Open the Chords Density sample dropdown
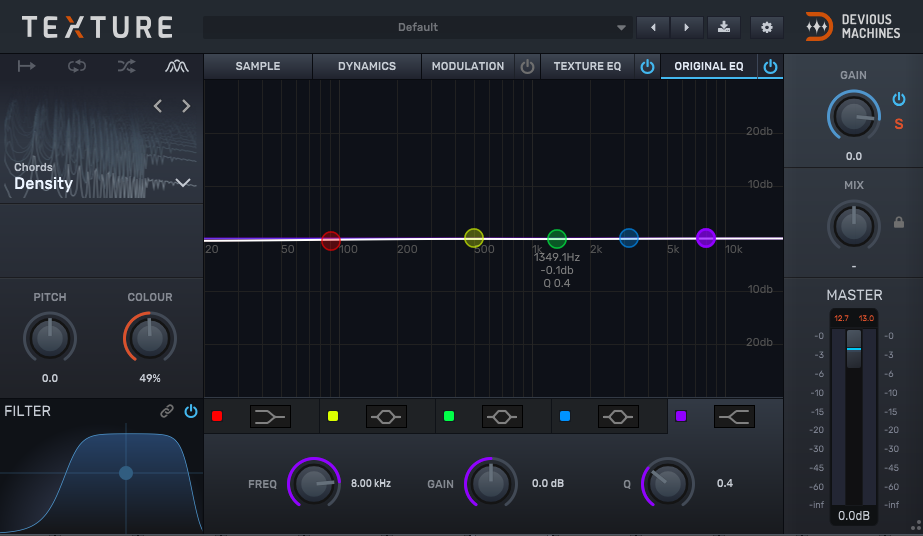The width and height of the screenshot is (923, 536). click(x=183, y=182)
